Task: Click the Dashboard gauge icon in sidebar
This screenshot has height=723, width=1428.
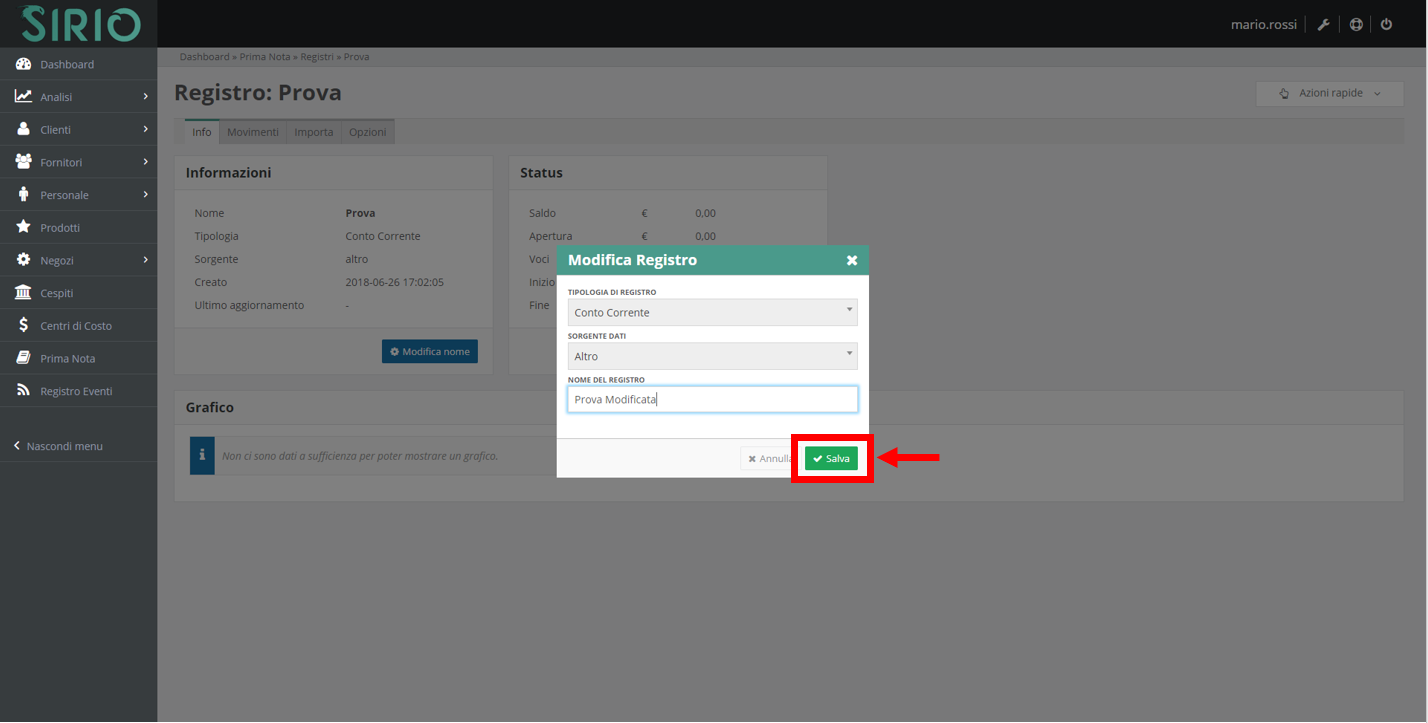Action: 23,64
